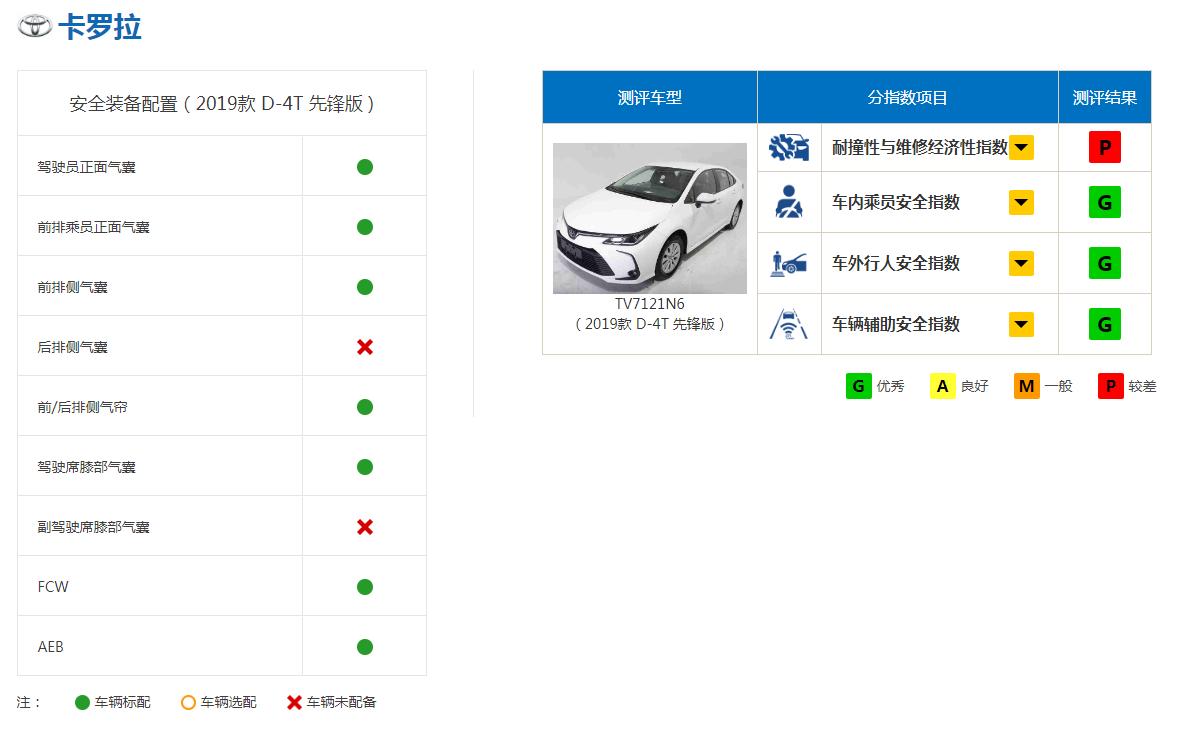
Task: Click the pedestrian safety index icon
Action: click(789, 263)
